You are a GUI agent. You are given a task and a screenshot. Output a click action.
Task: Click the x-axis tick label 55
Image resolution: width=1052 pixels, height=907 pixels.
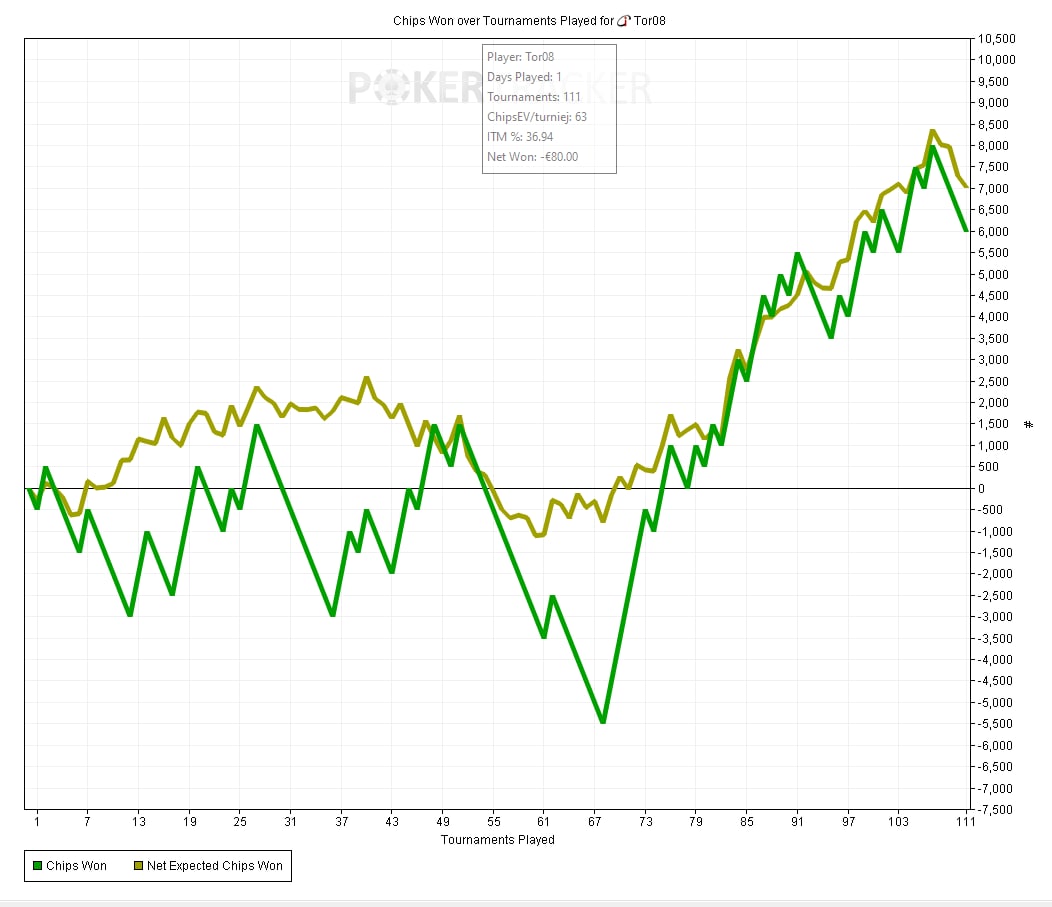pyautogui.click(x=493, y=821)
